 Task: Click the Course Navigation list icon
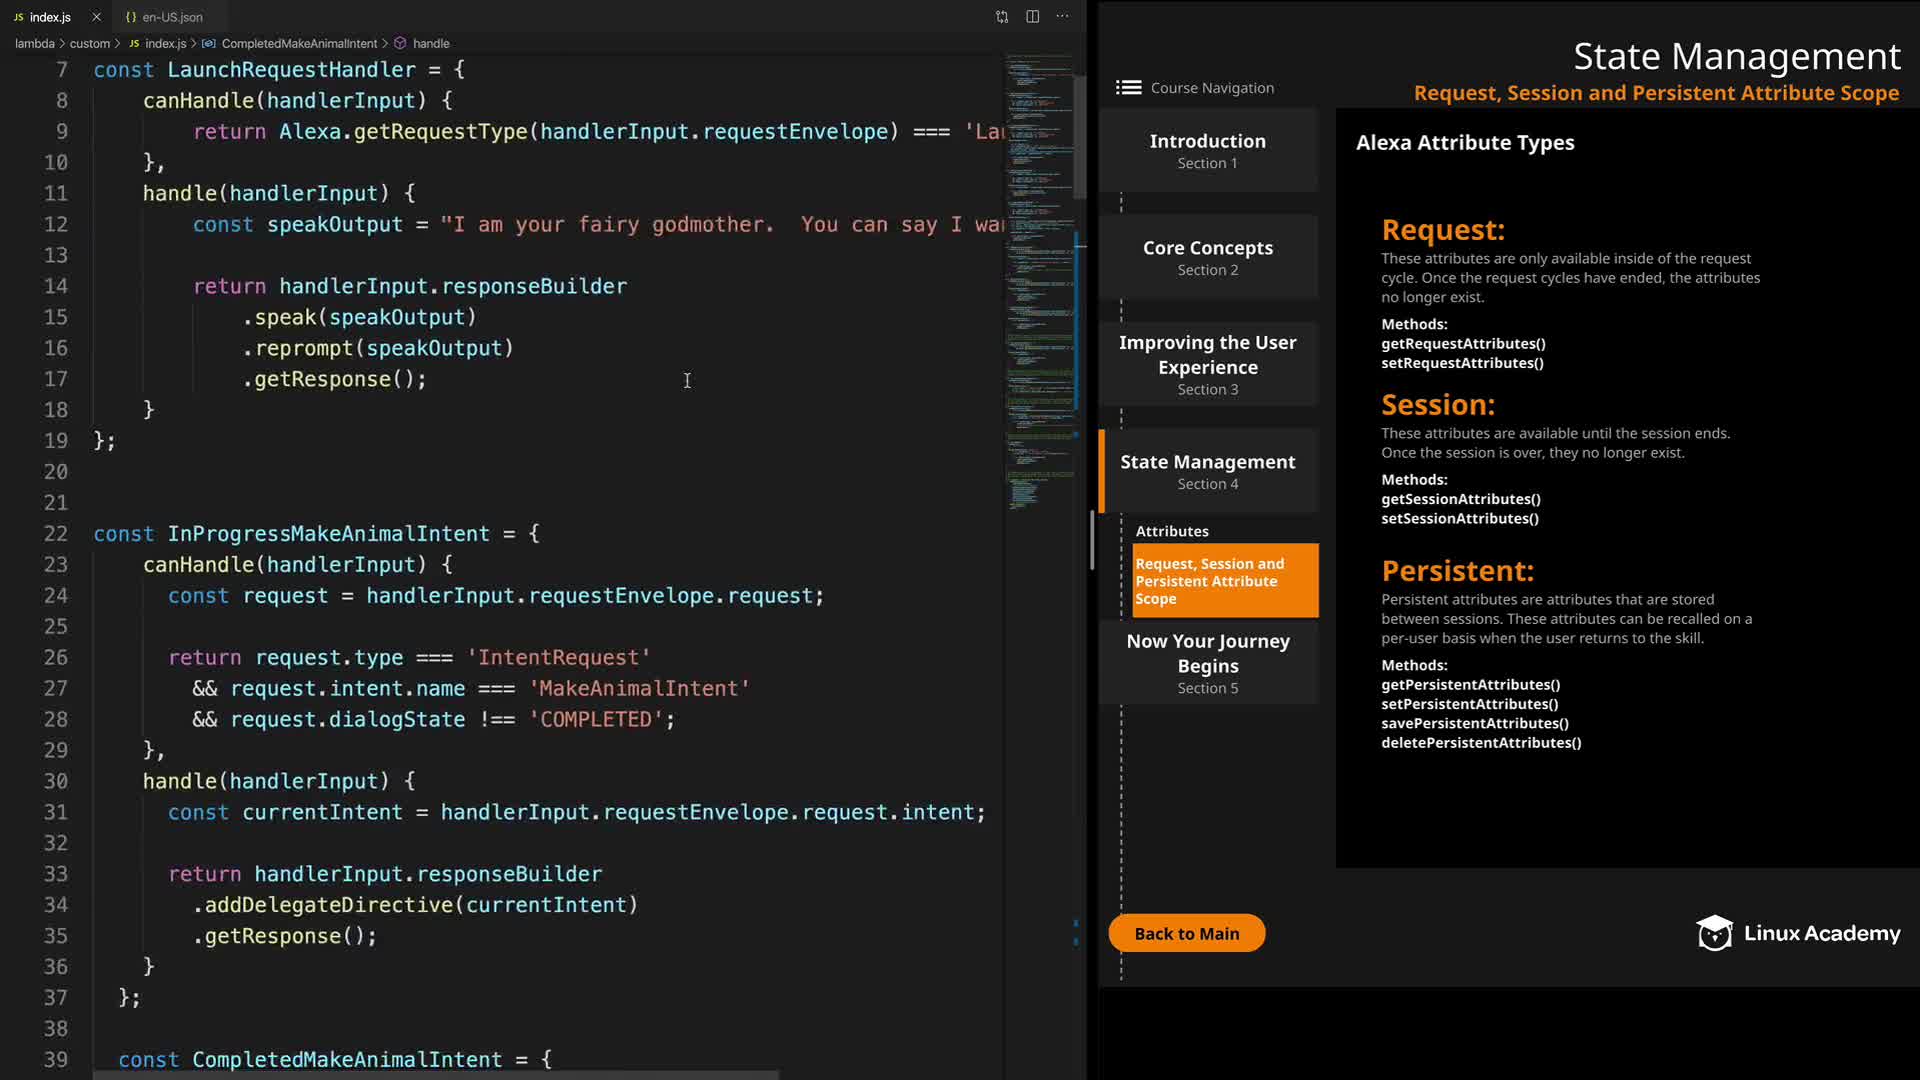1128,88
